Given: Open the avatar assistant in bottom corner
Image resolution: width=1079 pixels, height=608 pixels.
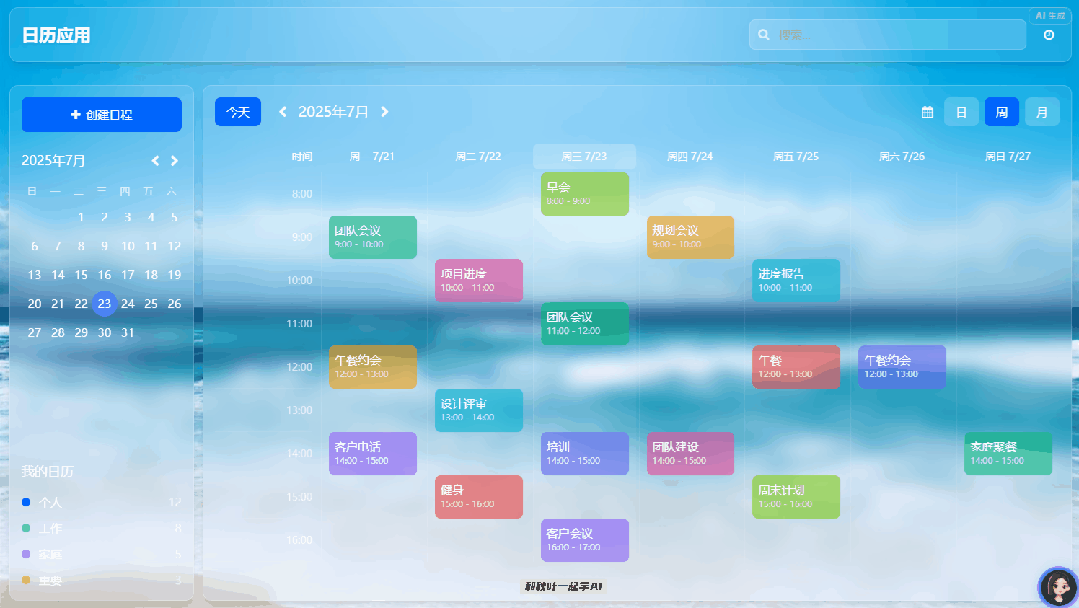Looking at the screenshot, I should coord(1057,587).
